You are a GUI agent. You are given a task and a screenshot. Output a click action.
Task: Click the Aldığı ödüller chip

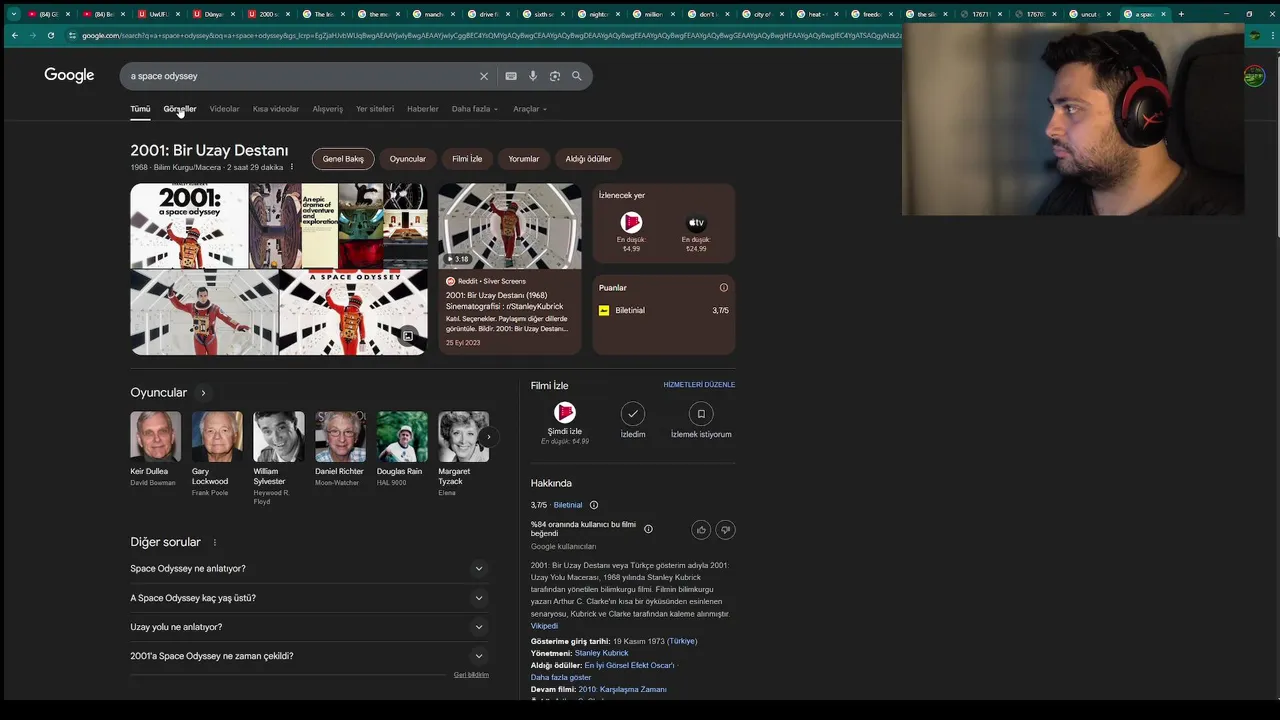(589, 159)
